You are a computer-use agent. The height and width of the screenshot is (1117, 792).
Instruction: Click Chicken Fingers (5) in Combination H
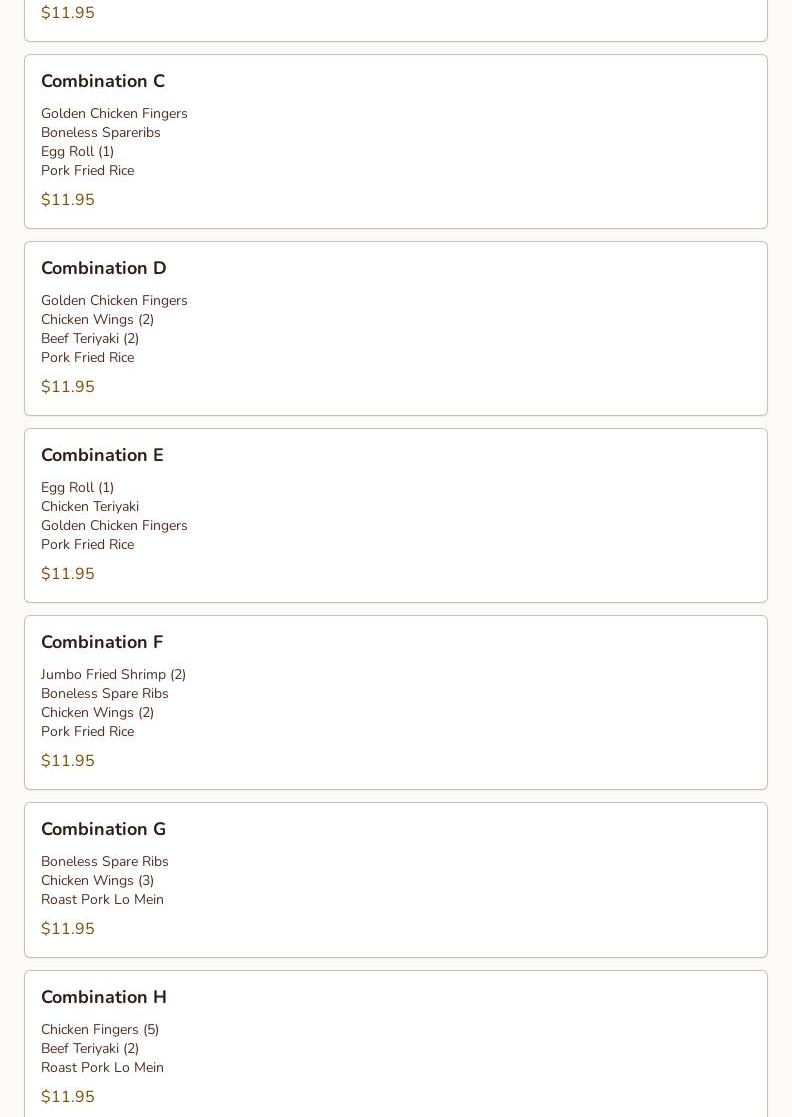100,1029
